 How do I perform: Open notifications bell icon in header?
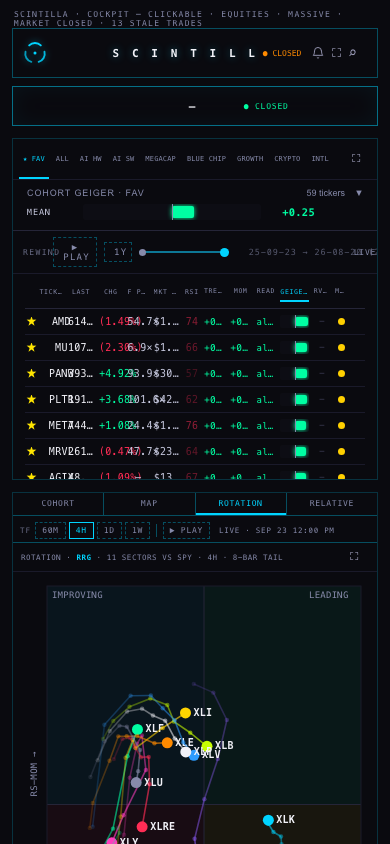318,53
